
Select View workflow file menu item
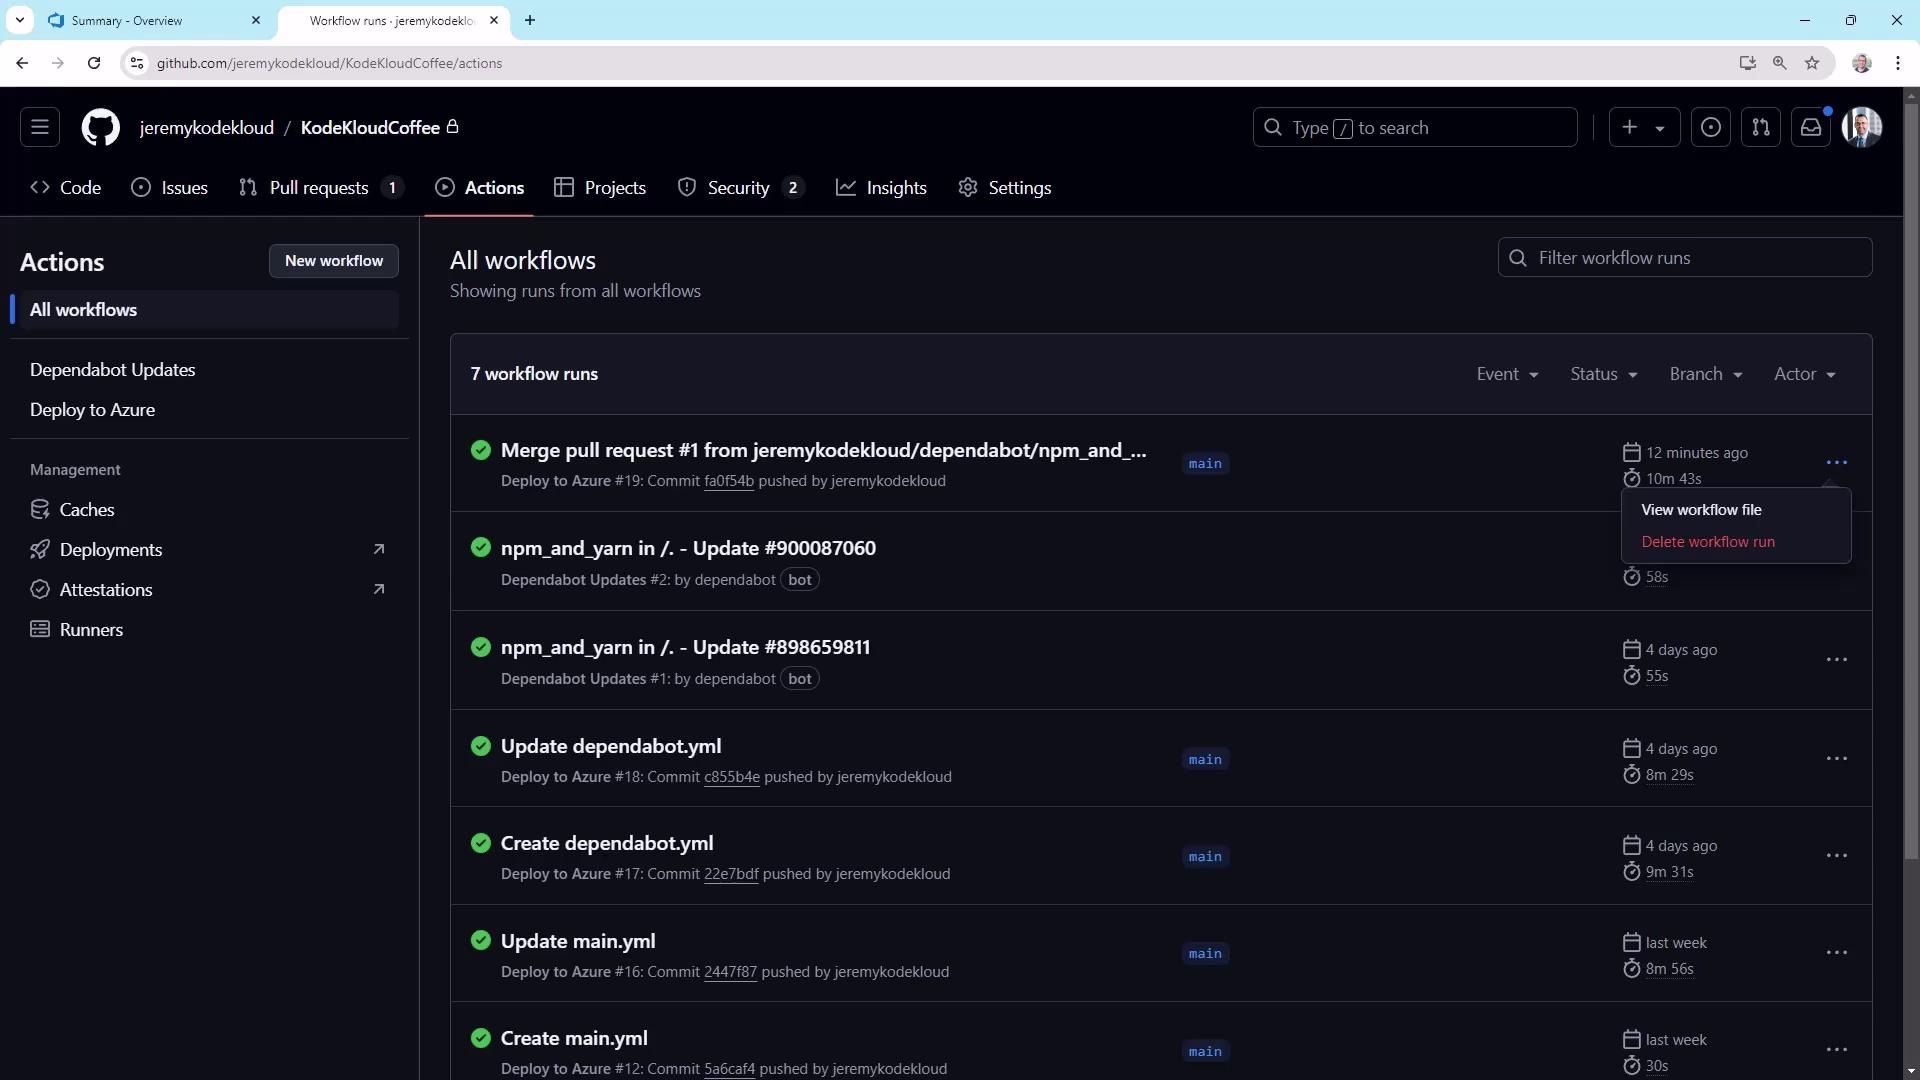click(1736, 510)
